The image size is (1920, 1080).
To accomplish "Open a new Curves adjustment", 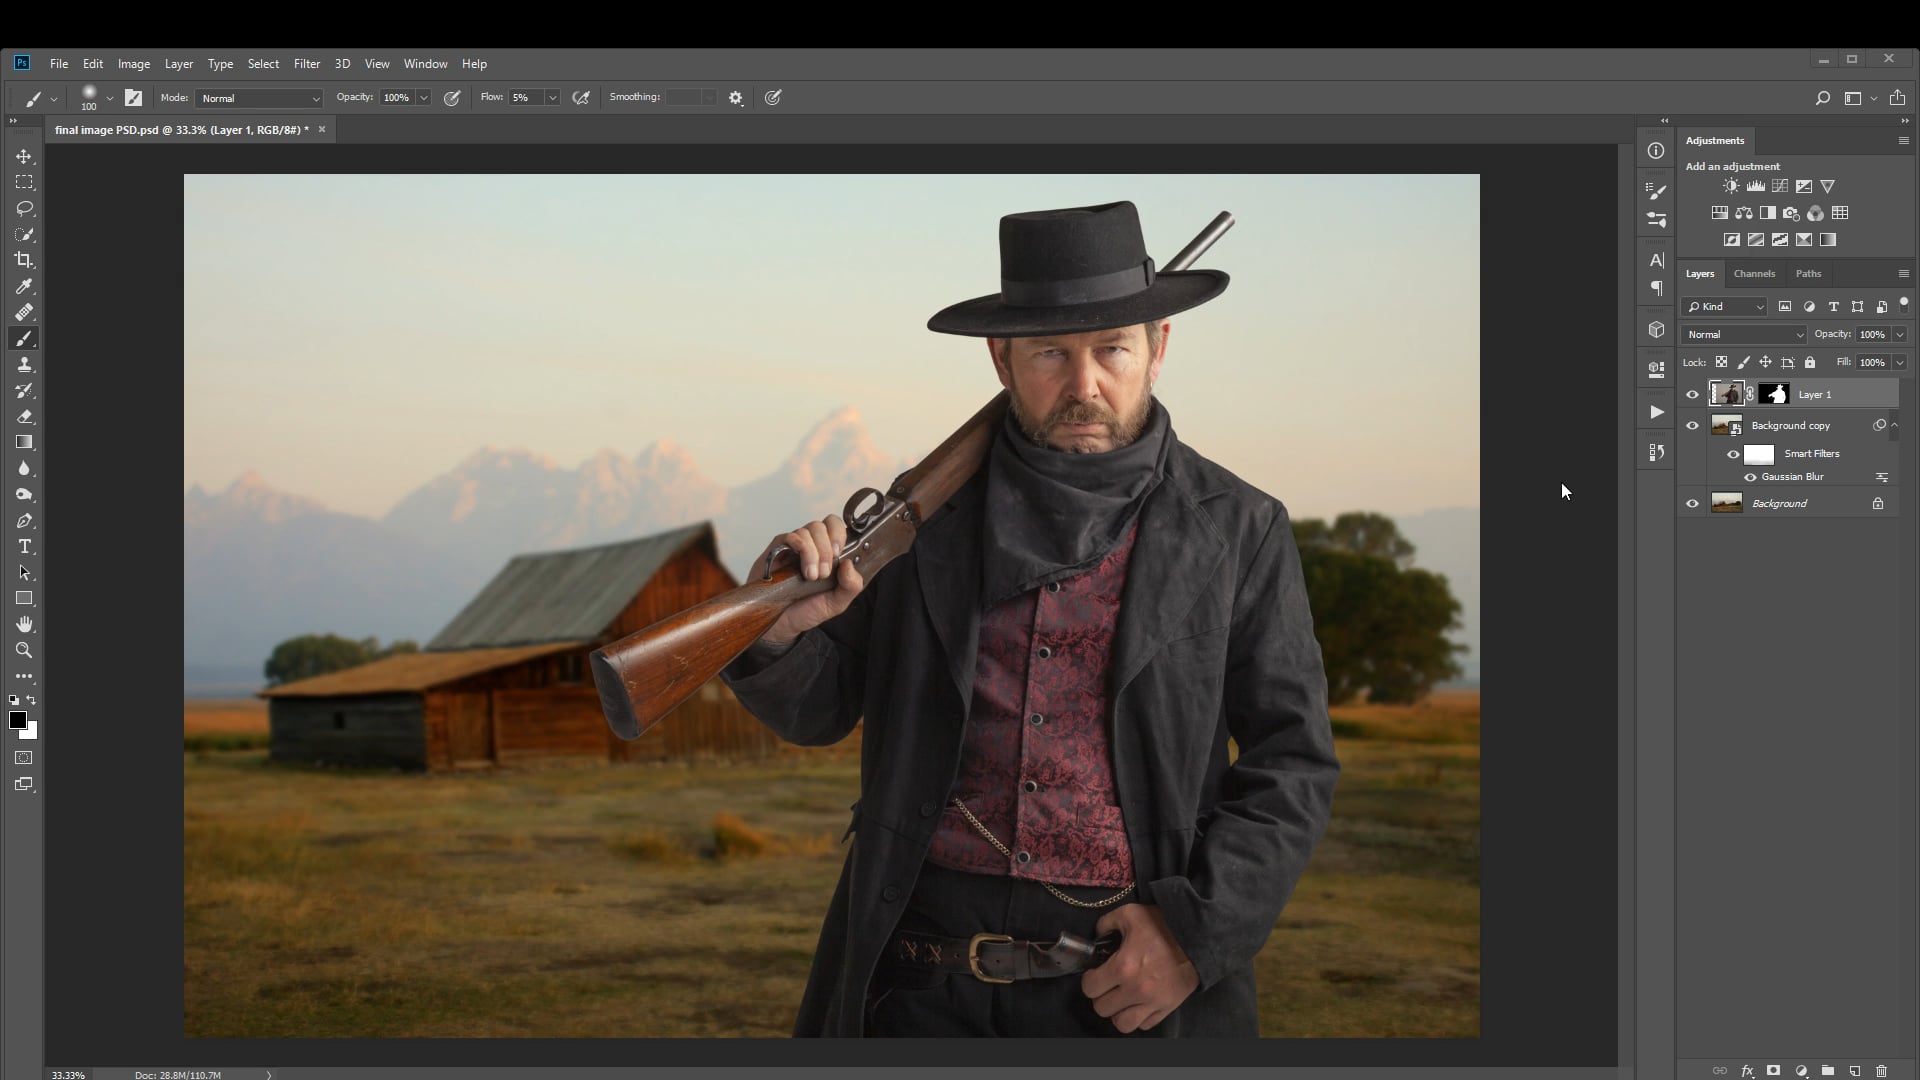I will [1780, 186].
